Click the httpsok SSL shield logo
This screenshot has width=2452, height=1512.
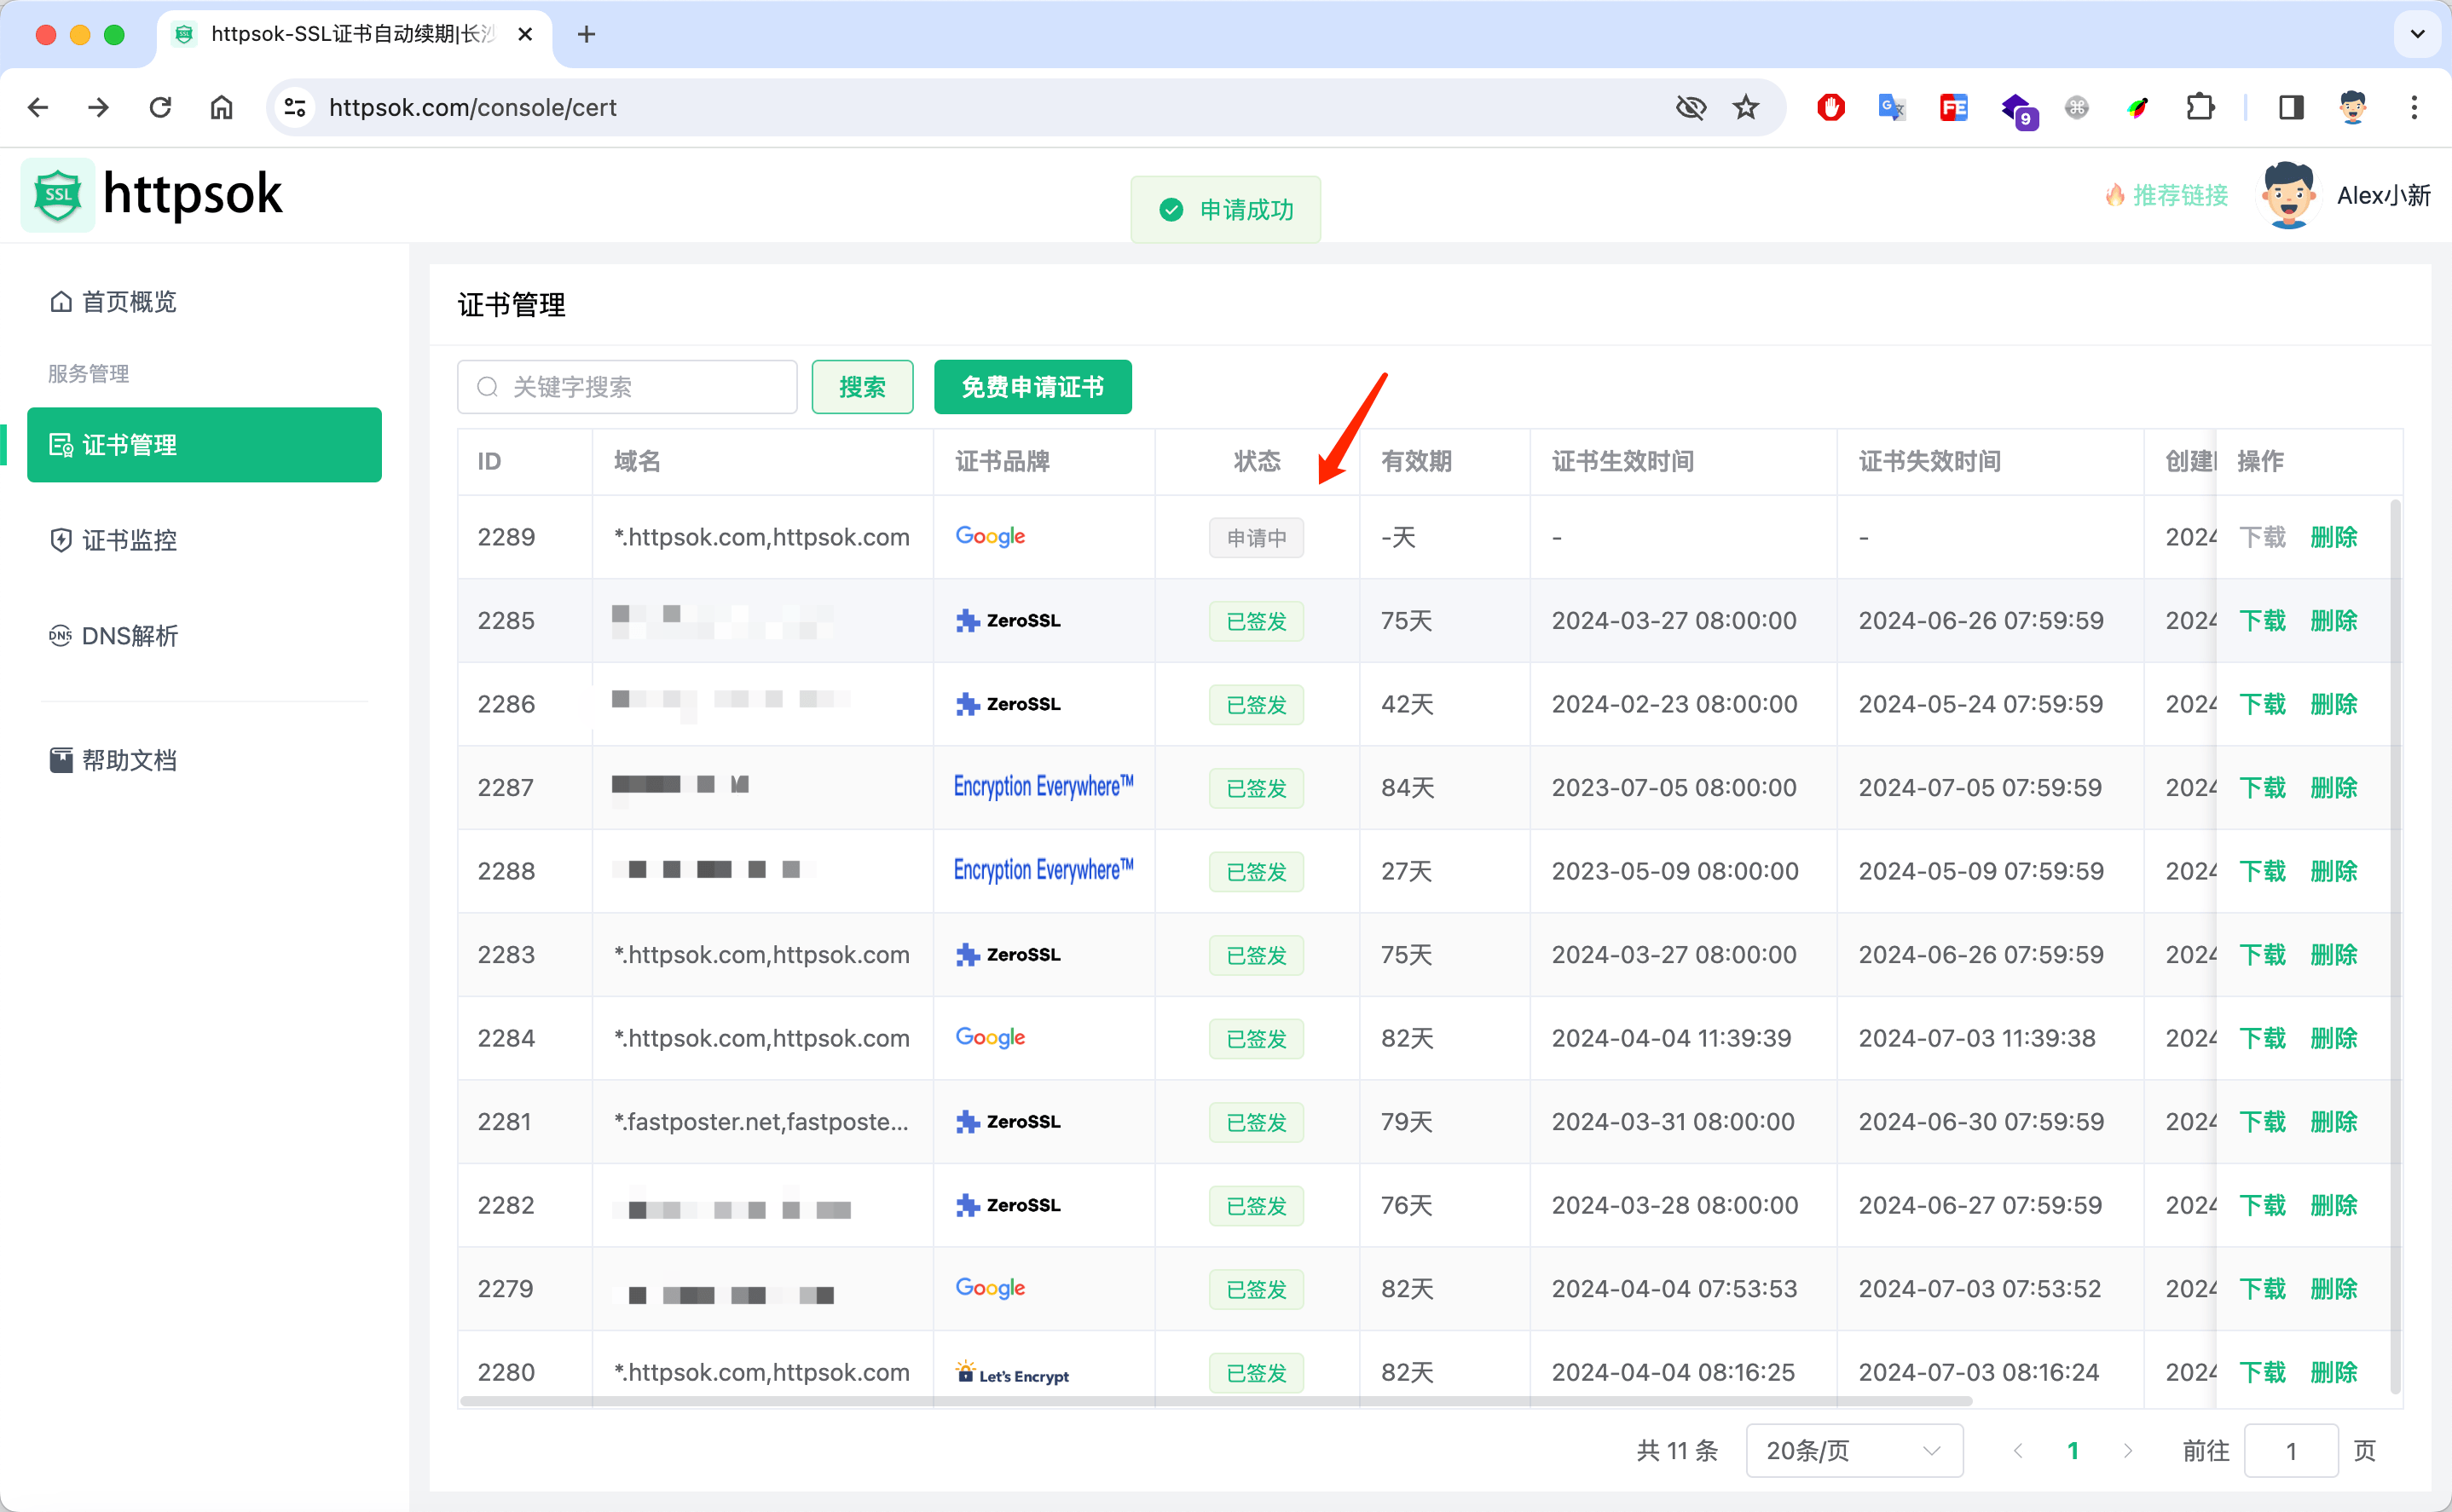[58, 194]
